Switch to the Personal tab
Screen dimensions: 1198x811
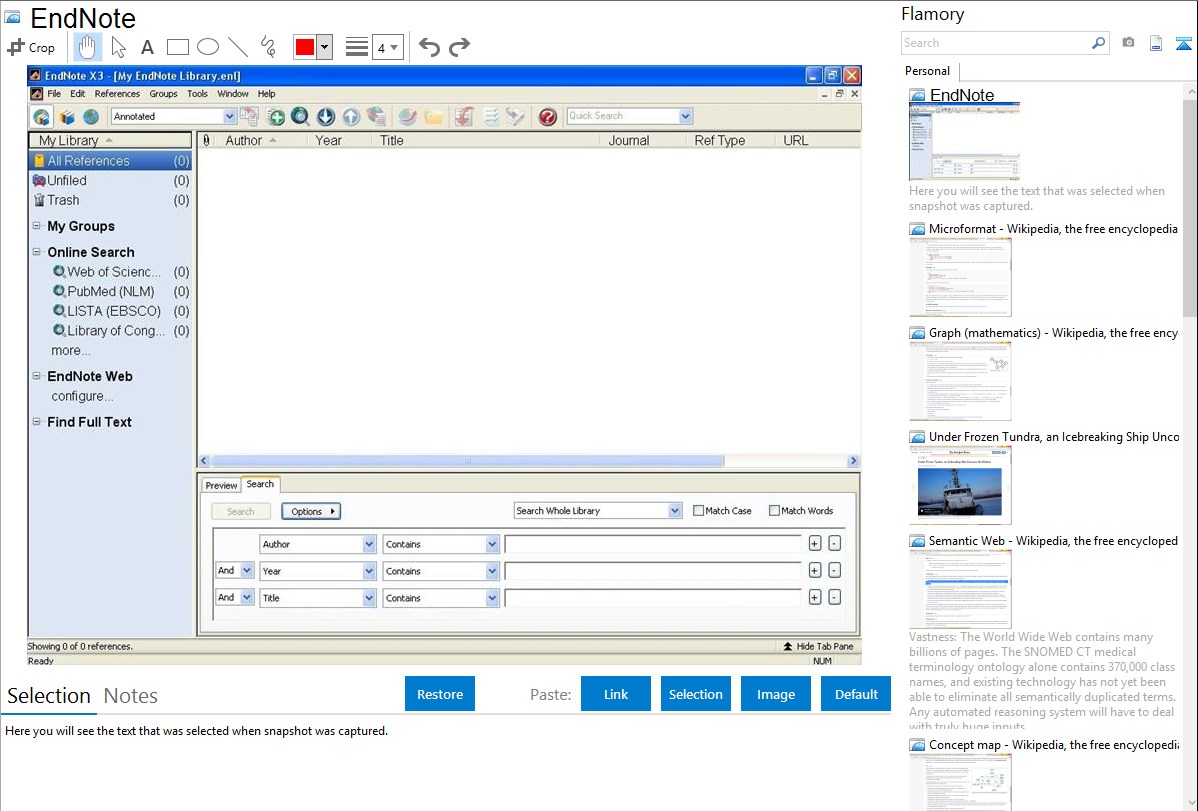[x=928, y=71]
